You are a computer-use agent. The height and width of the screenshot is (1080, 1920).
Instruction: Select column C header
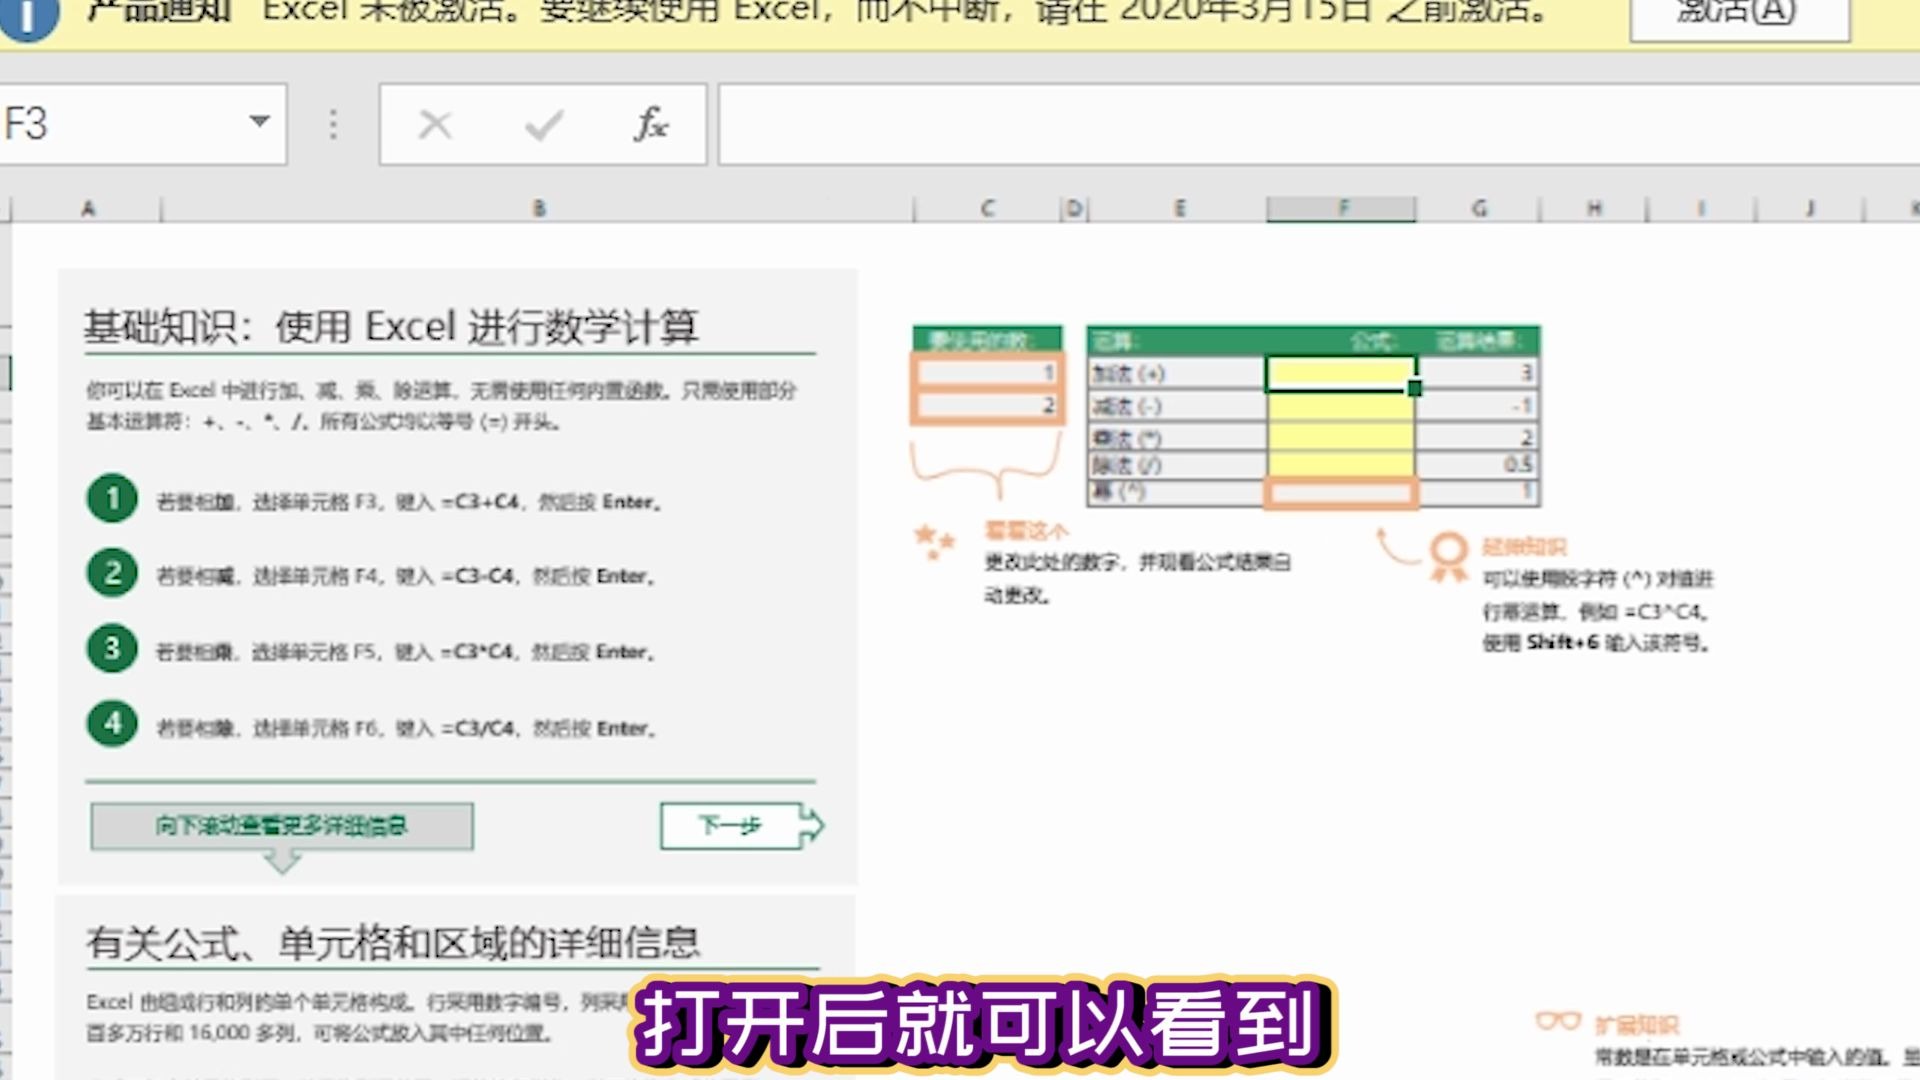pyautogui.click(x=987, y=208)
